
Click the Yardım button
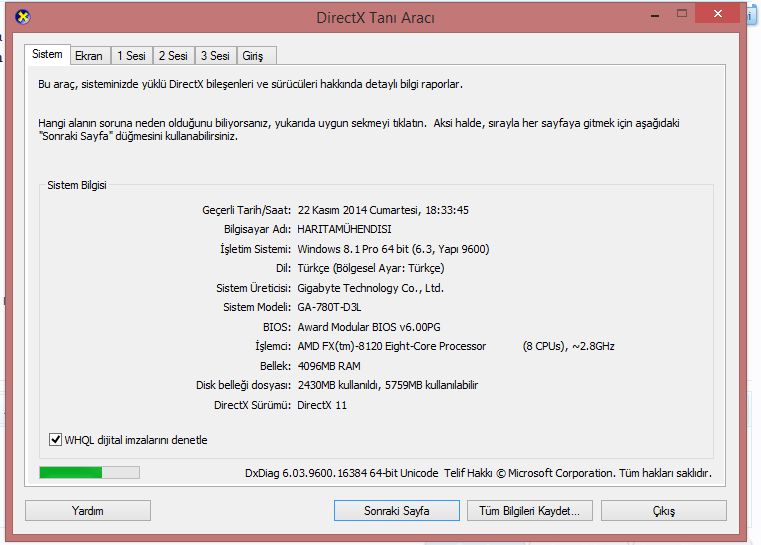pyautogui.click(x=88, y=511)
